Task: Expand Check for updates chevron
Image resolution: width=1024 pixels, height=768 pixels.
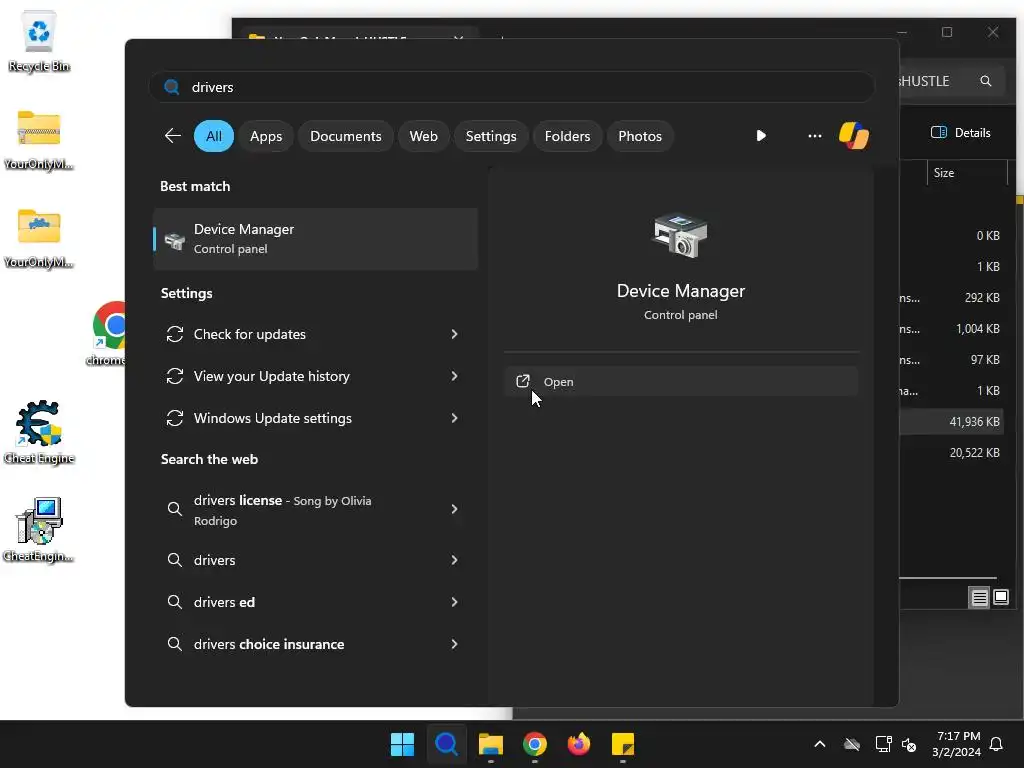Action: pos(455,334)
